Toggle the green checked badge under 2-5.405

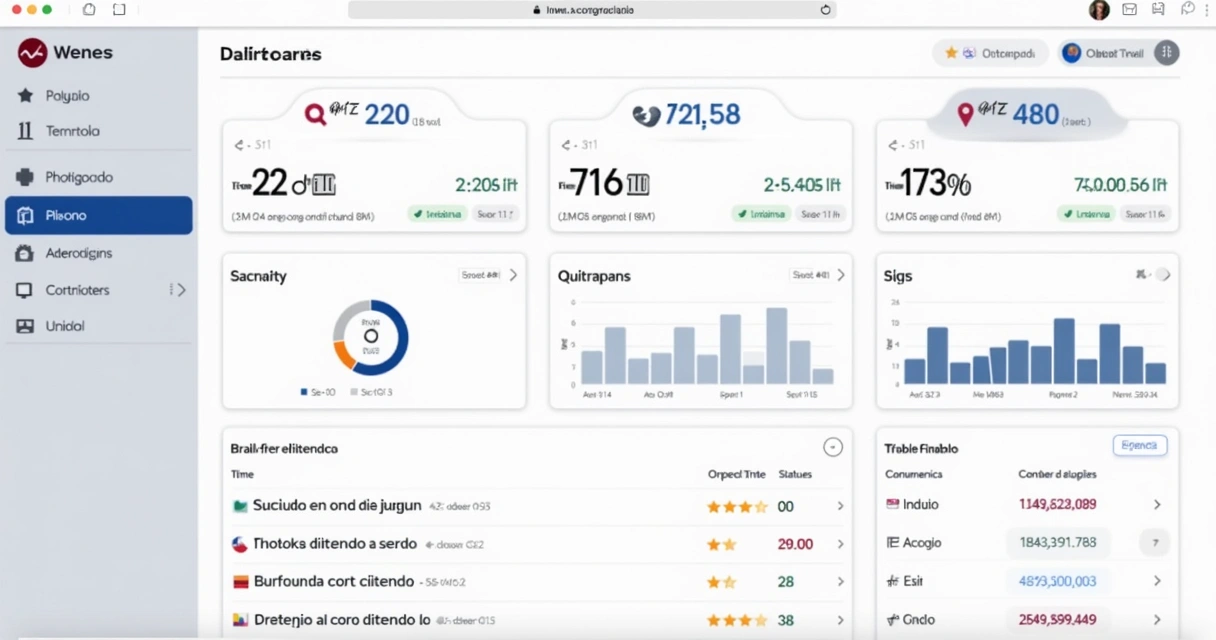(x=761, y=214)
